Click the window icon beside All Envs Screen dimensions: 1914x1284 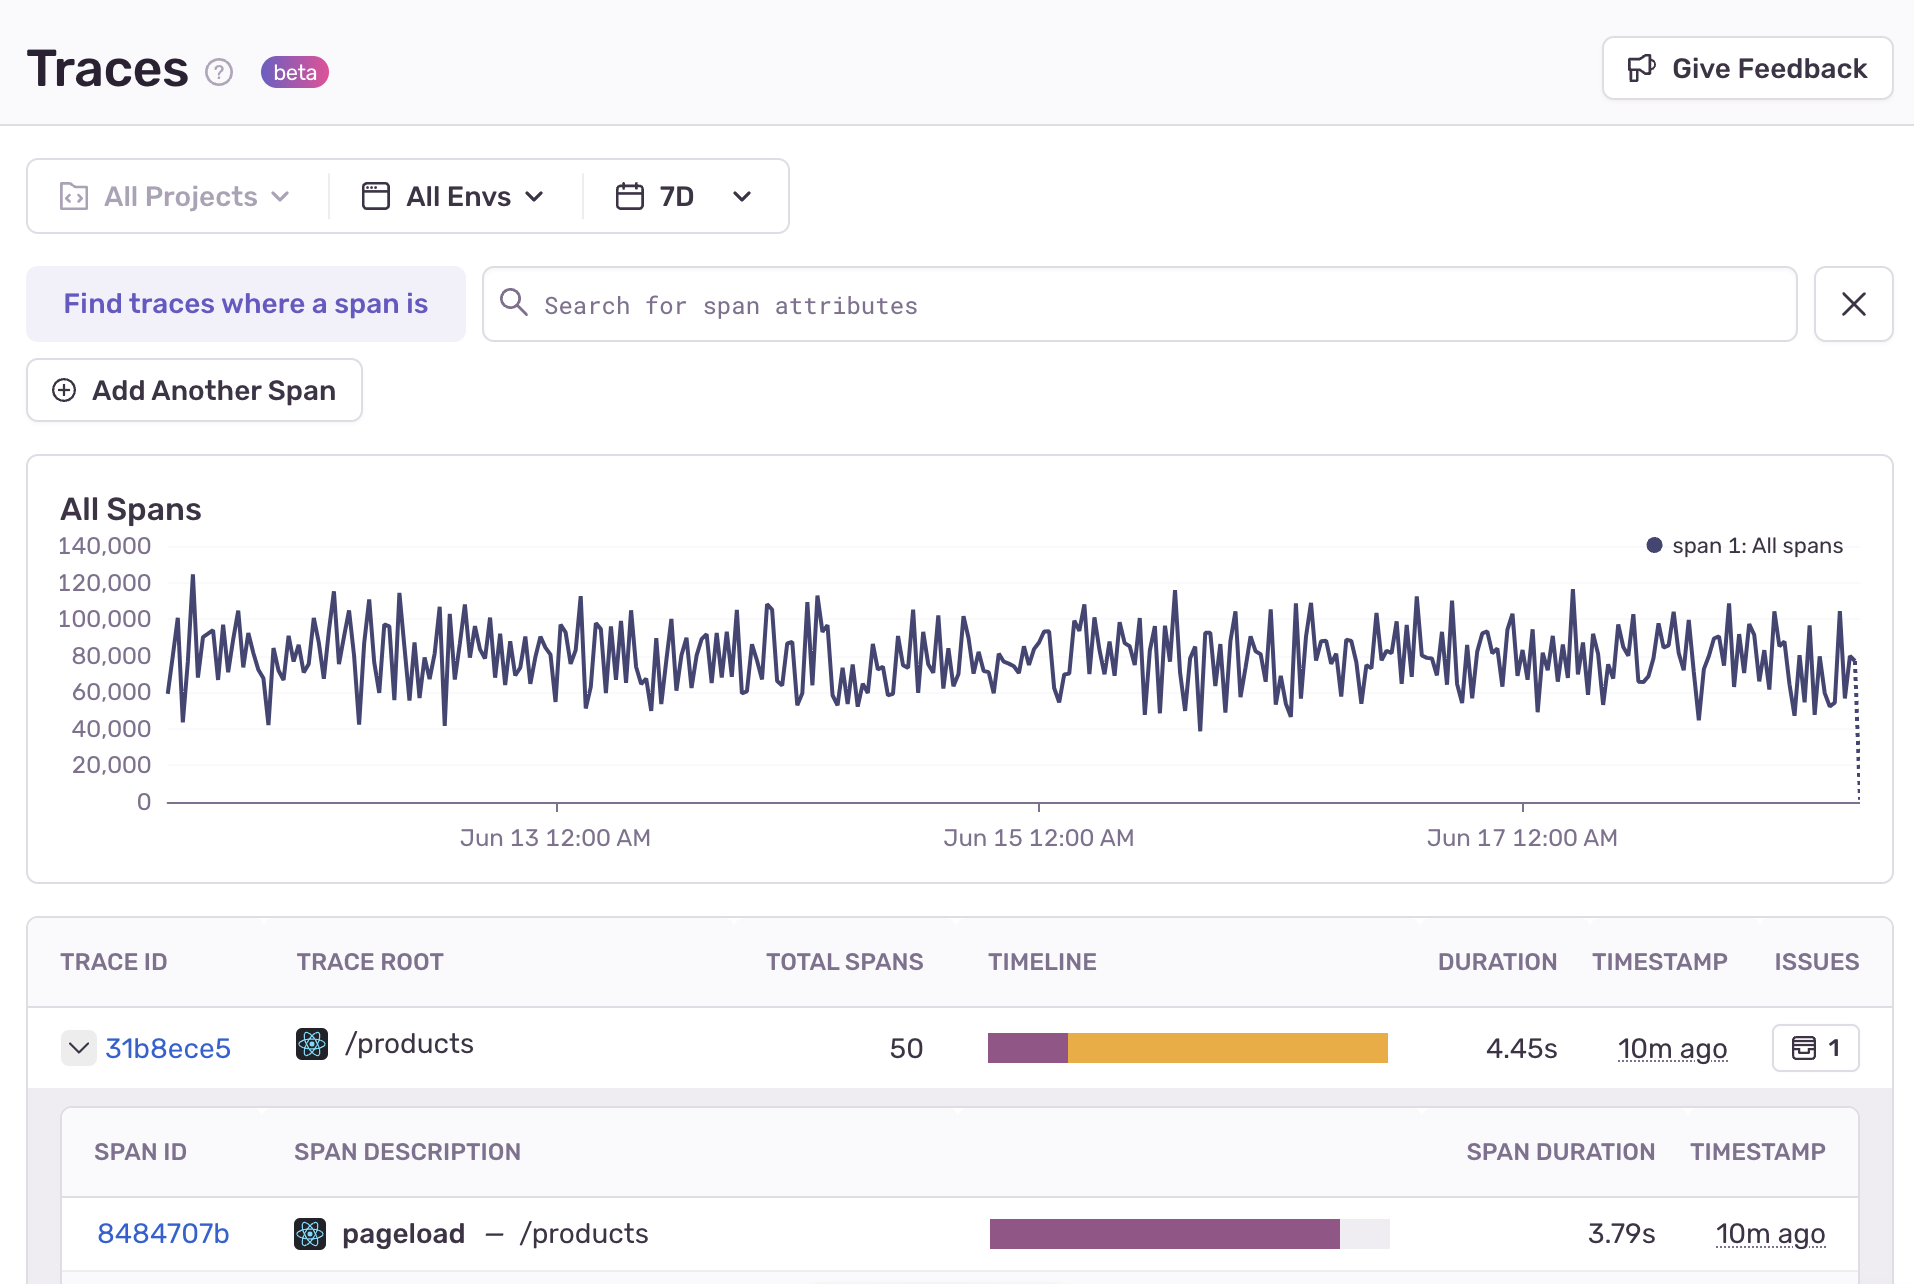[376, 196]
